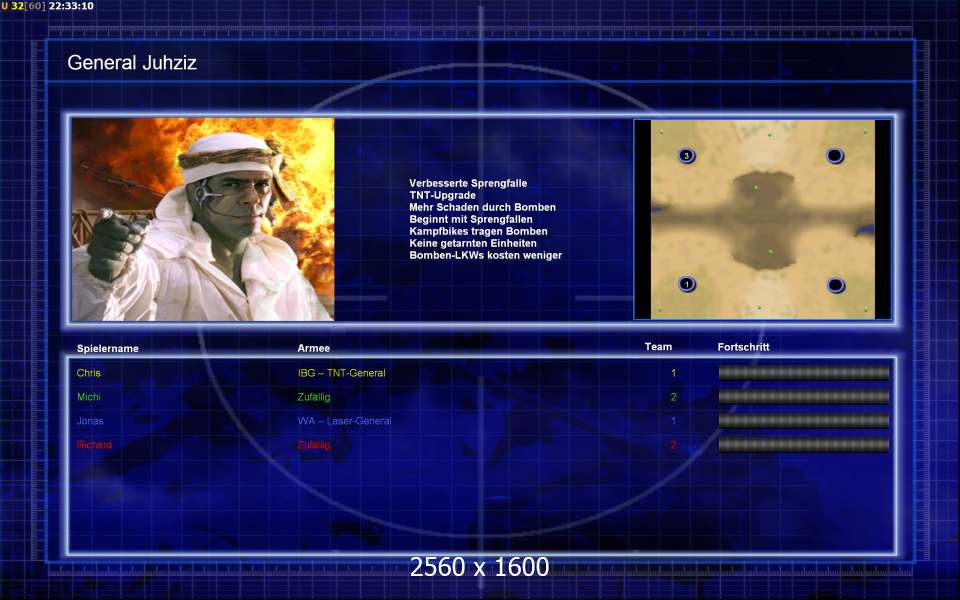
Task: Select player name Jonas
Action: (x=90, y=421)
